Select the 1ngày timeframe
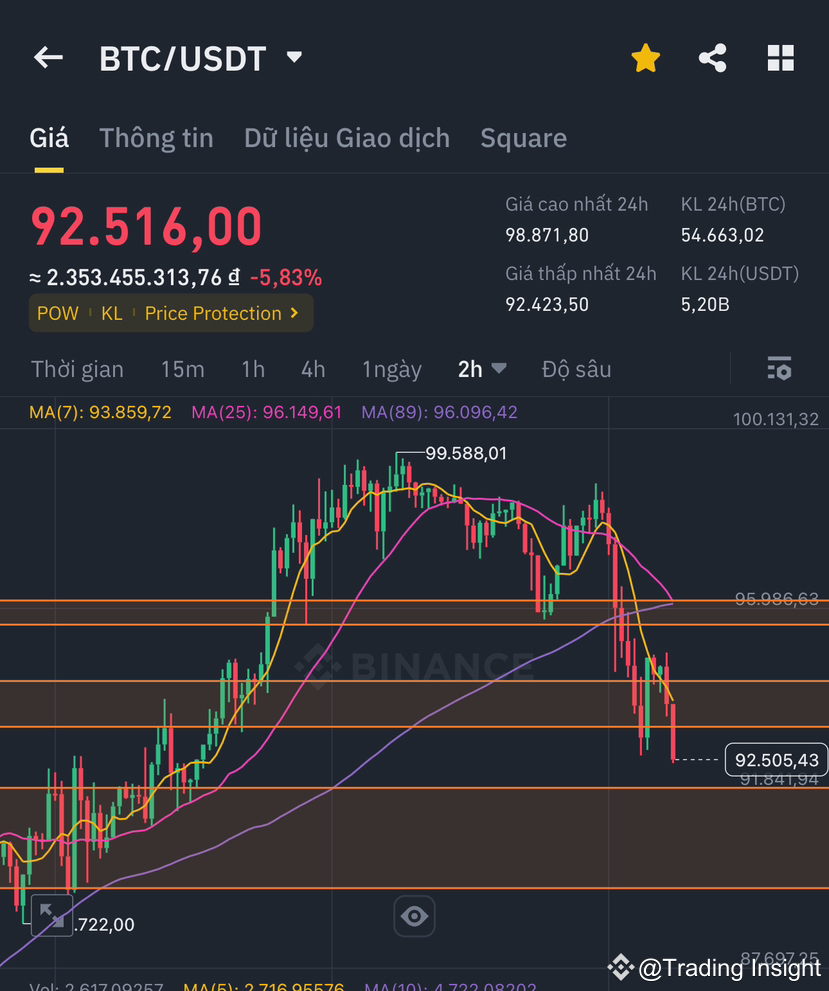The height and width of the screenshot is (991, 829). (392, 369)
